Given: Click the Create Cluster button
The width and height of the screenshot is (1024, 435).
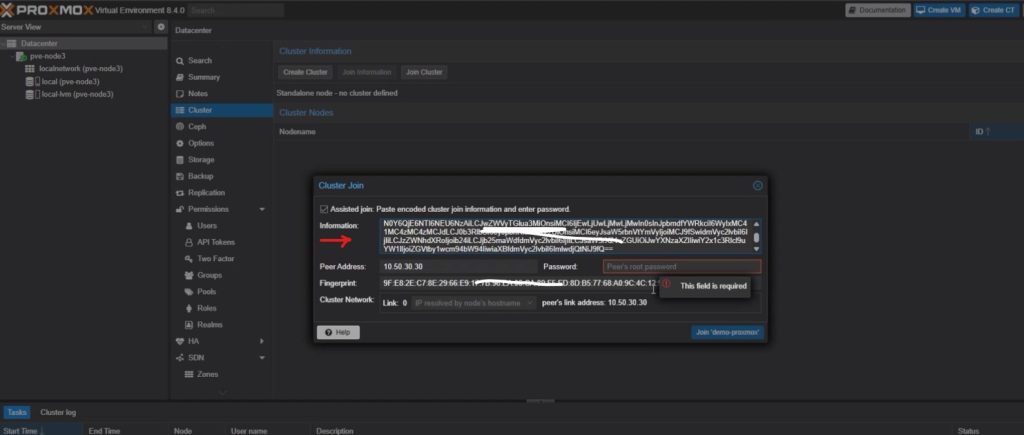Looking at the screenshot, I should click(304, 72).
